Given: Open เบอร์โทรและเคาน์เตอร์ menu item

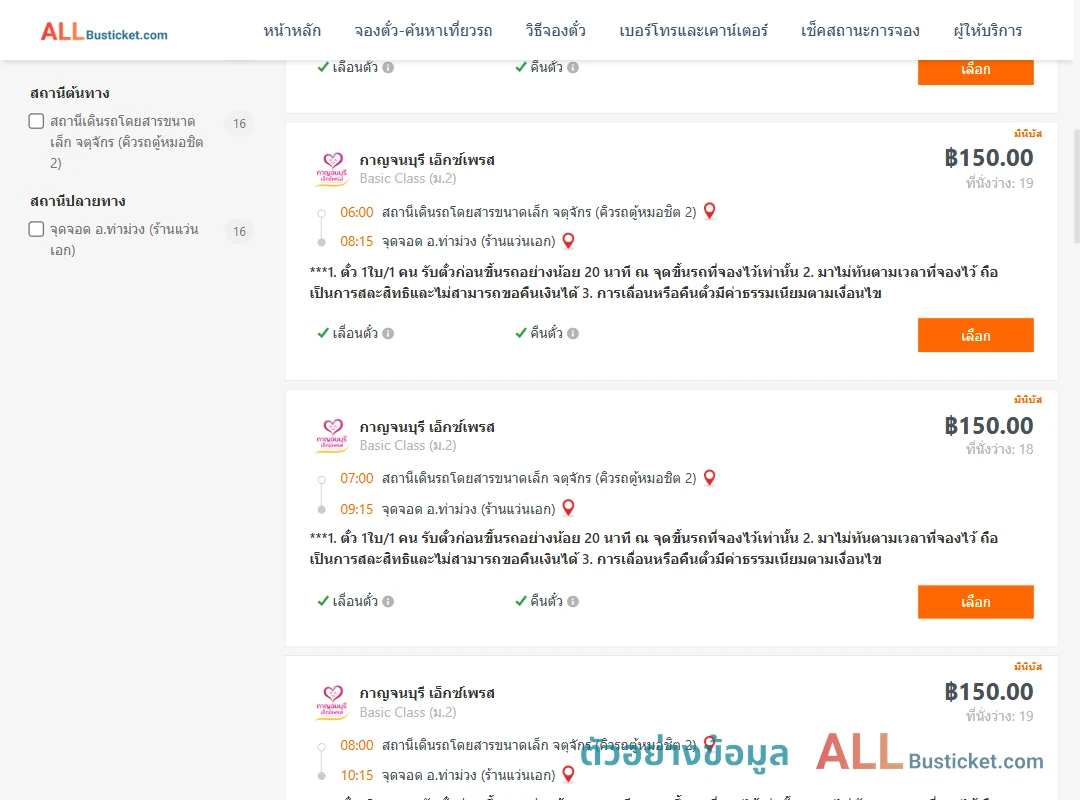Looking at the screenshot, I should (693, 31).
